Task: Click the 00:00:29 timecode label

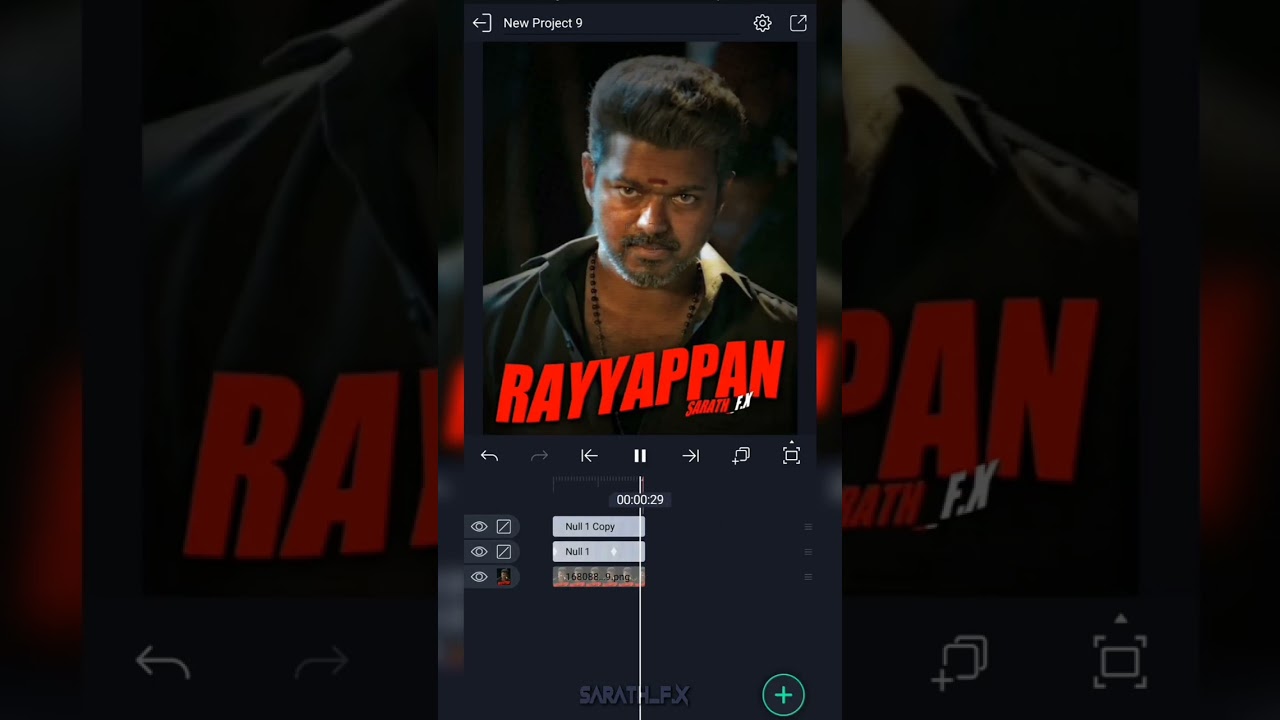Action: (640, 500)
